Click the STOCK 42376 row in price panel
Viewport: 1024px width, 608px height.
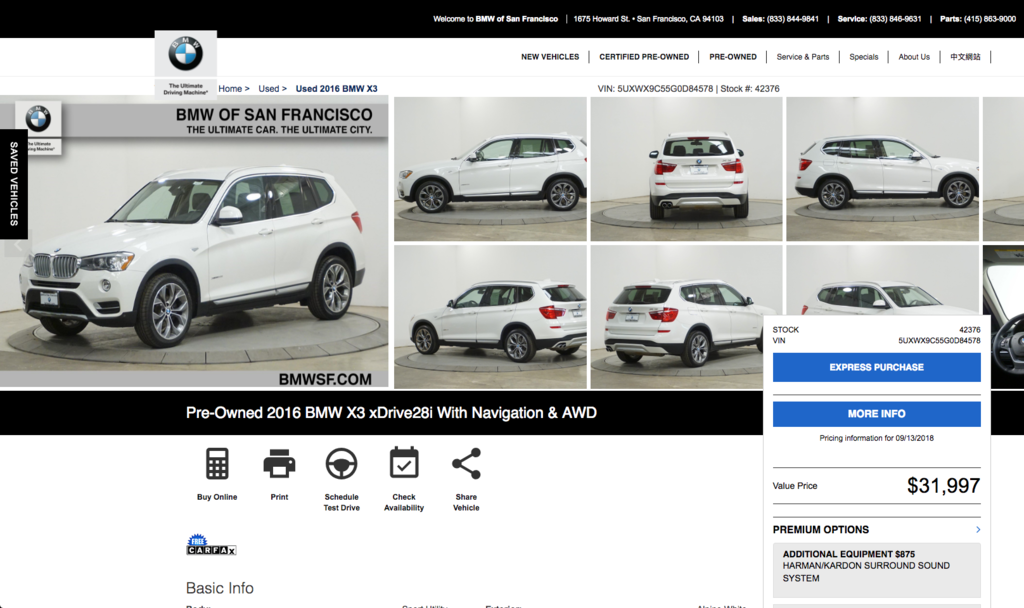(x=876, y=330)
